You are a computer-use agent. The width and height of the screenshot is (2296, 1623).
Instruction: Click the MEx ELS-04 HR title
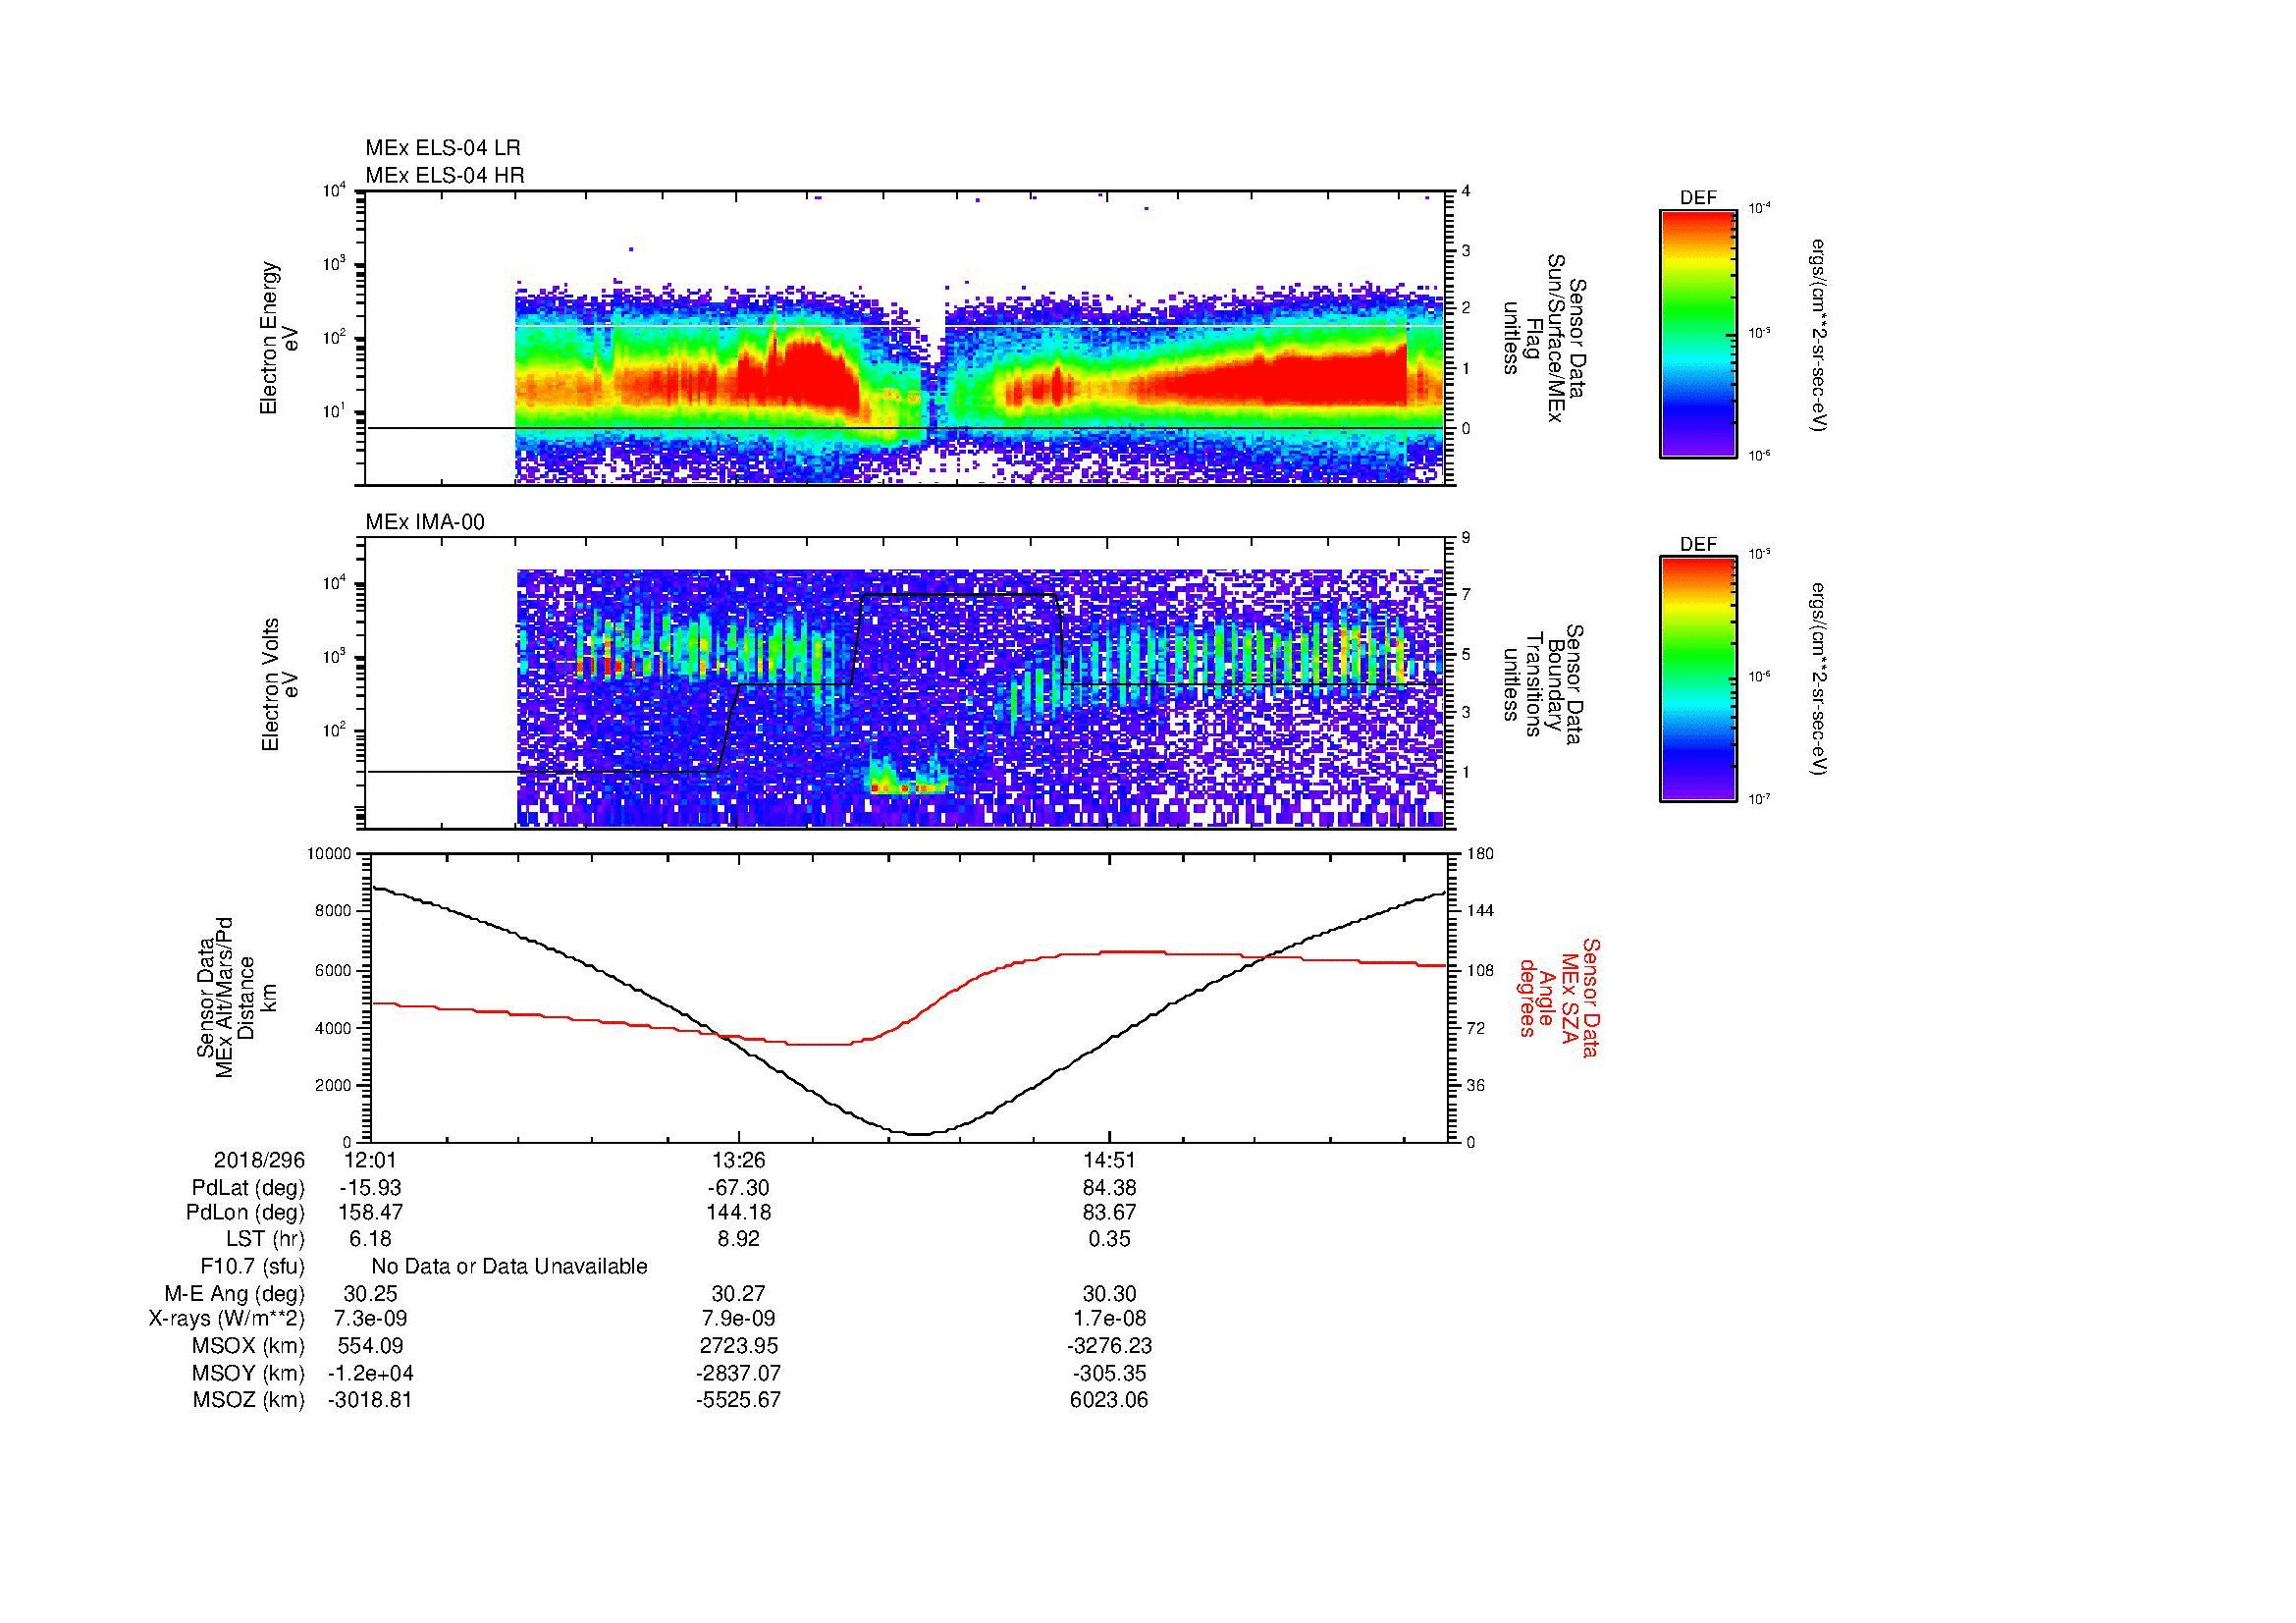tap(445, 175)
